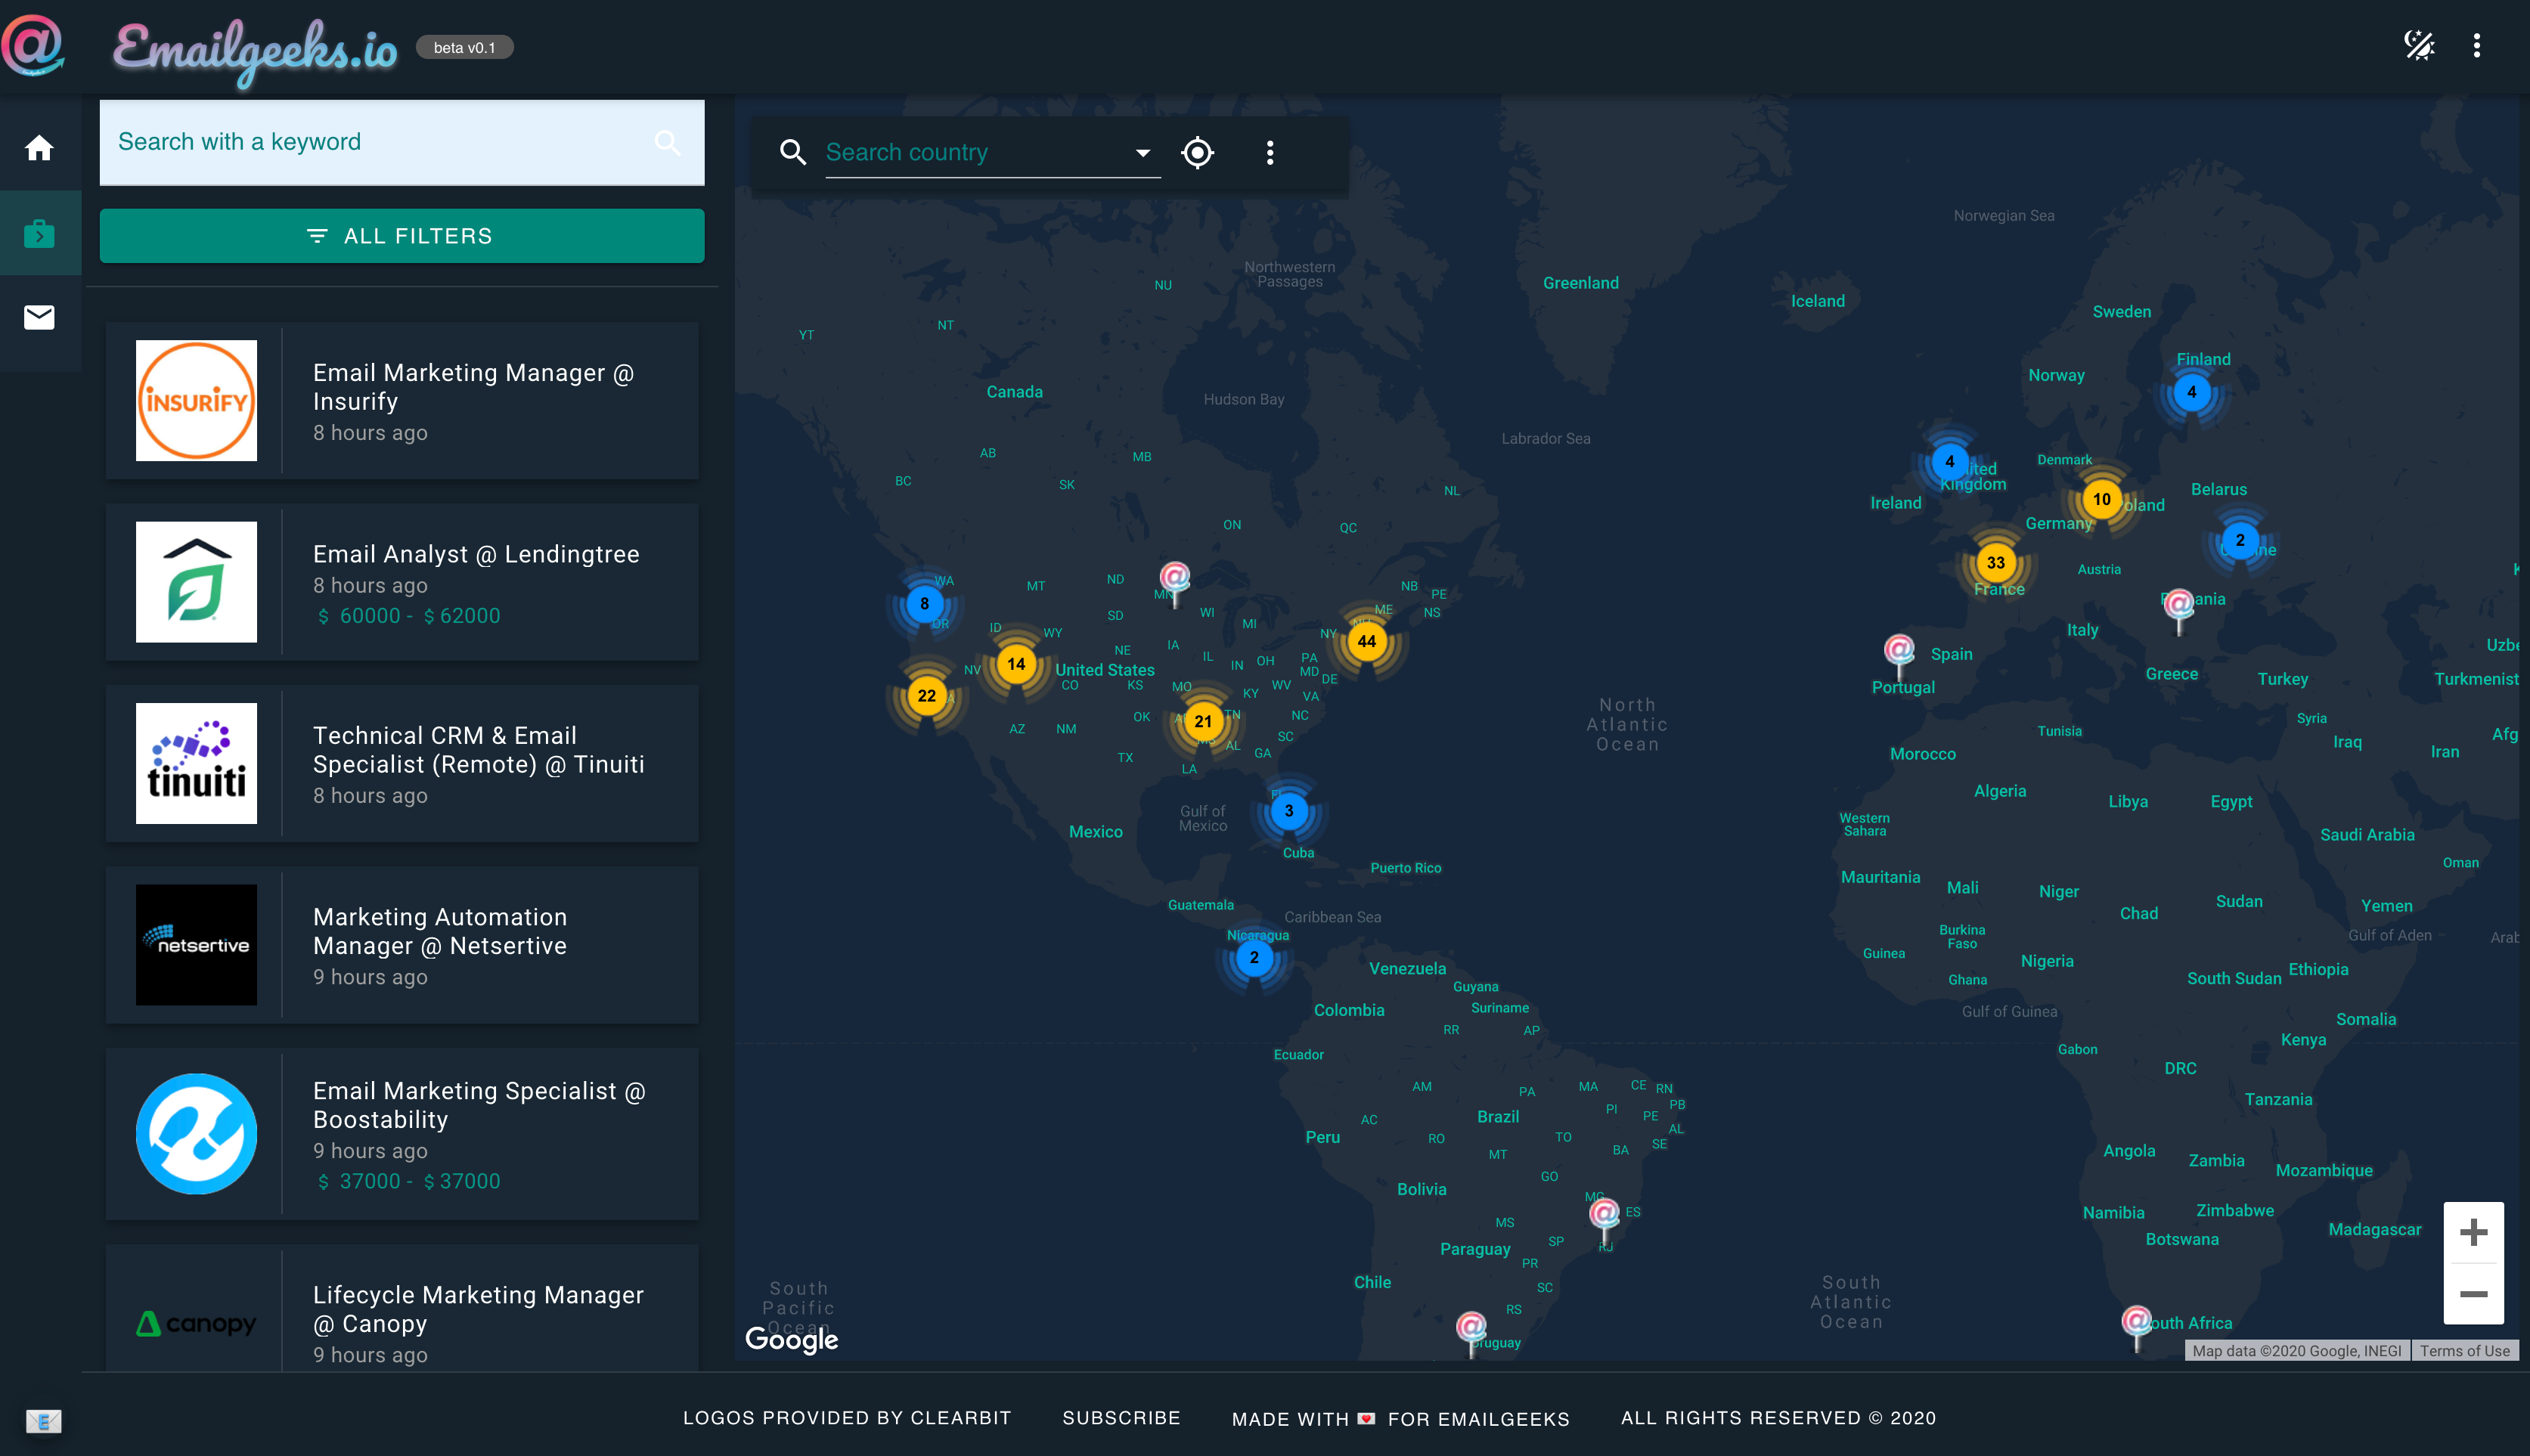Open the Boostability company logo
2530x1456 pixels.
196,1134
